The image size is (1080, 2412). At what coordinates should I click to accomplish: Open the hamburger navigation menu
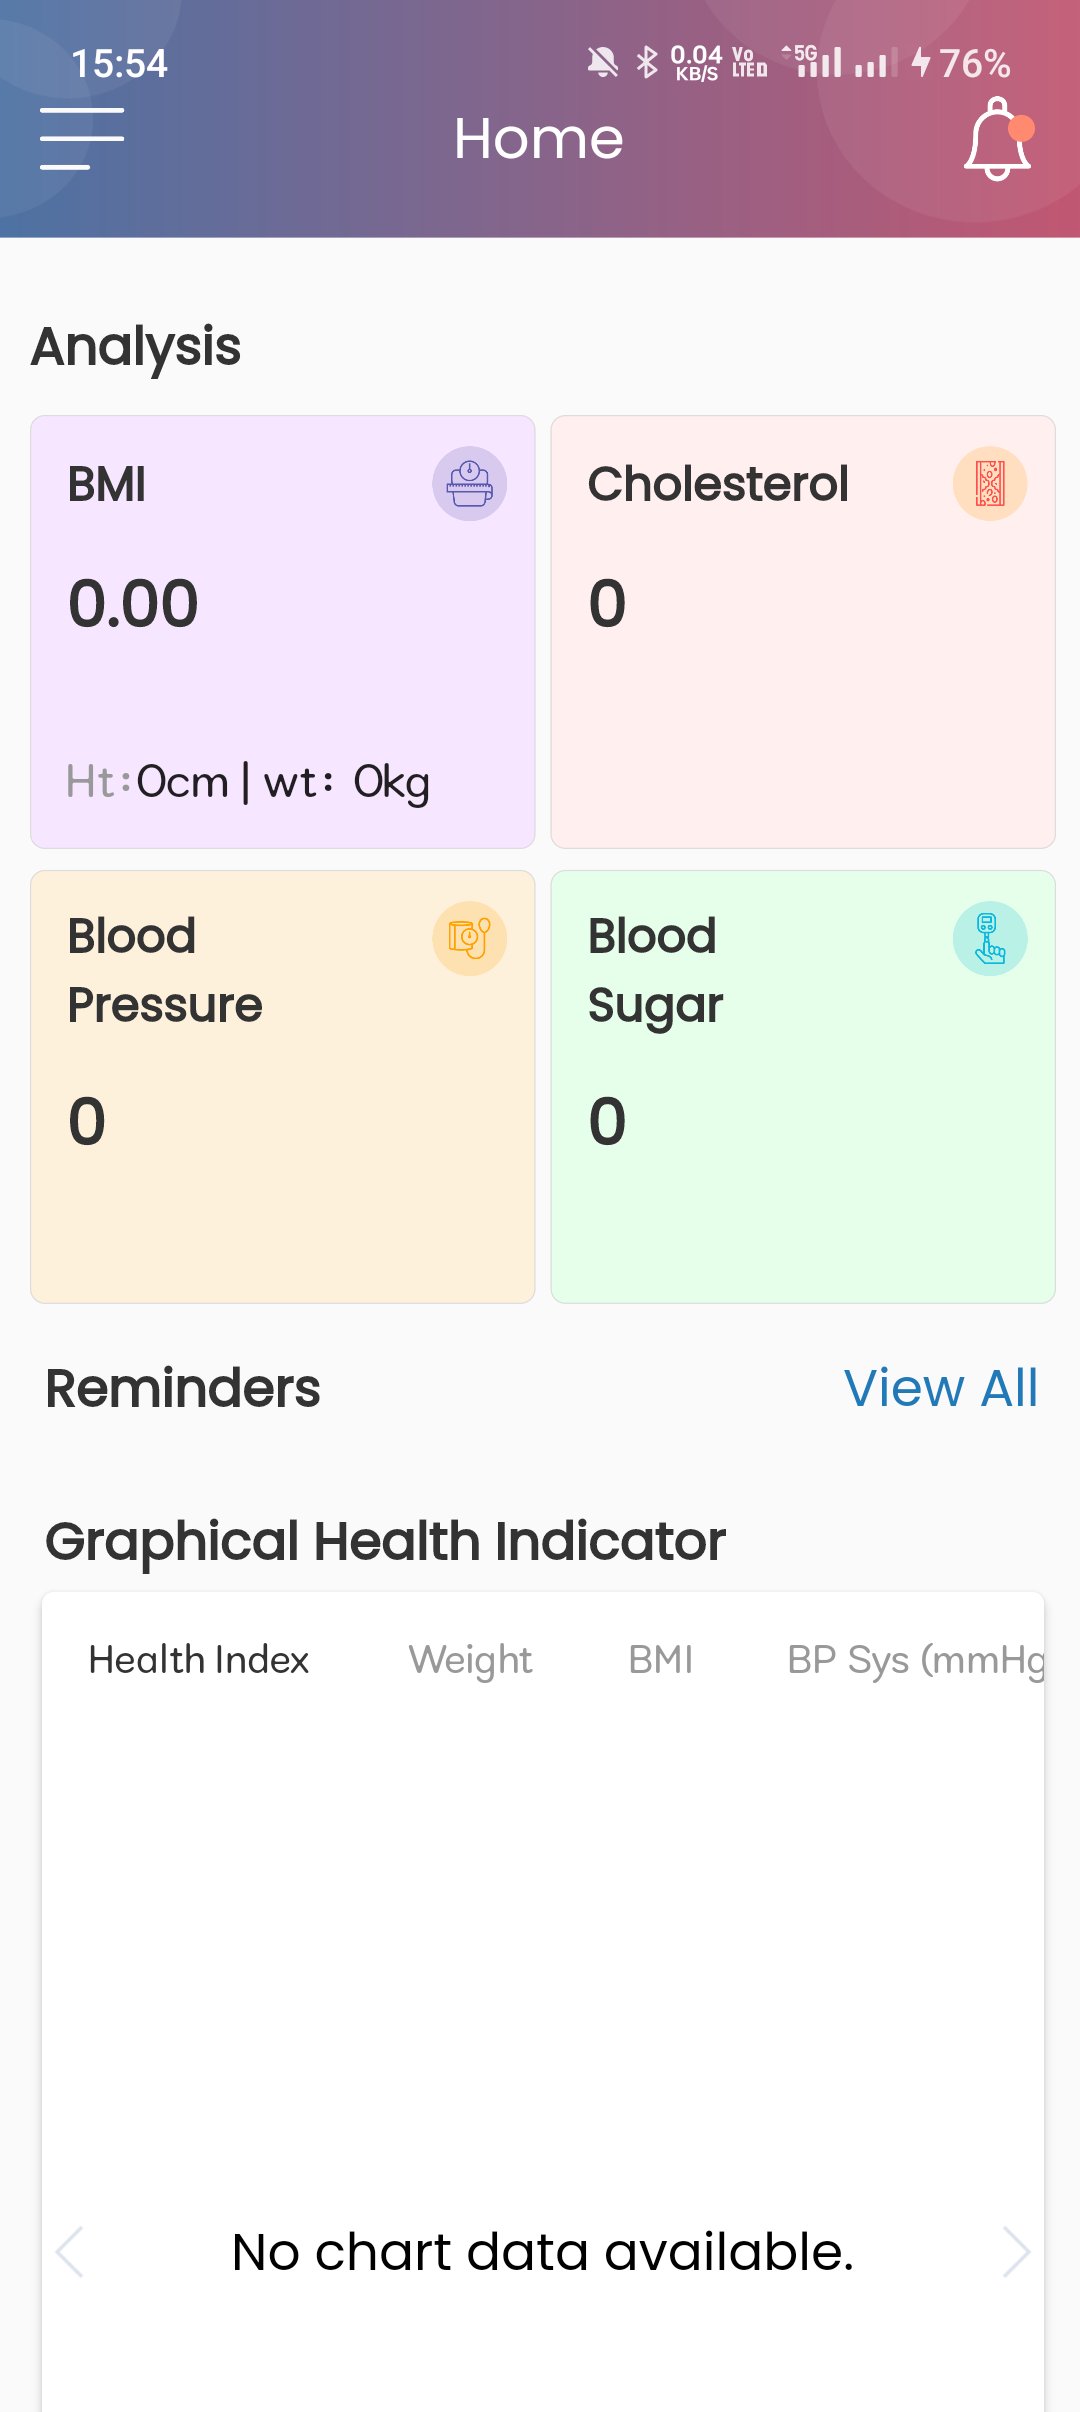pos(82,139)
